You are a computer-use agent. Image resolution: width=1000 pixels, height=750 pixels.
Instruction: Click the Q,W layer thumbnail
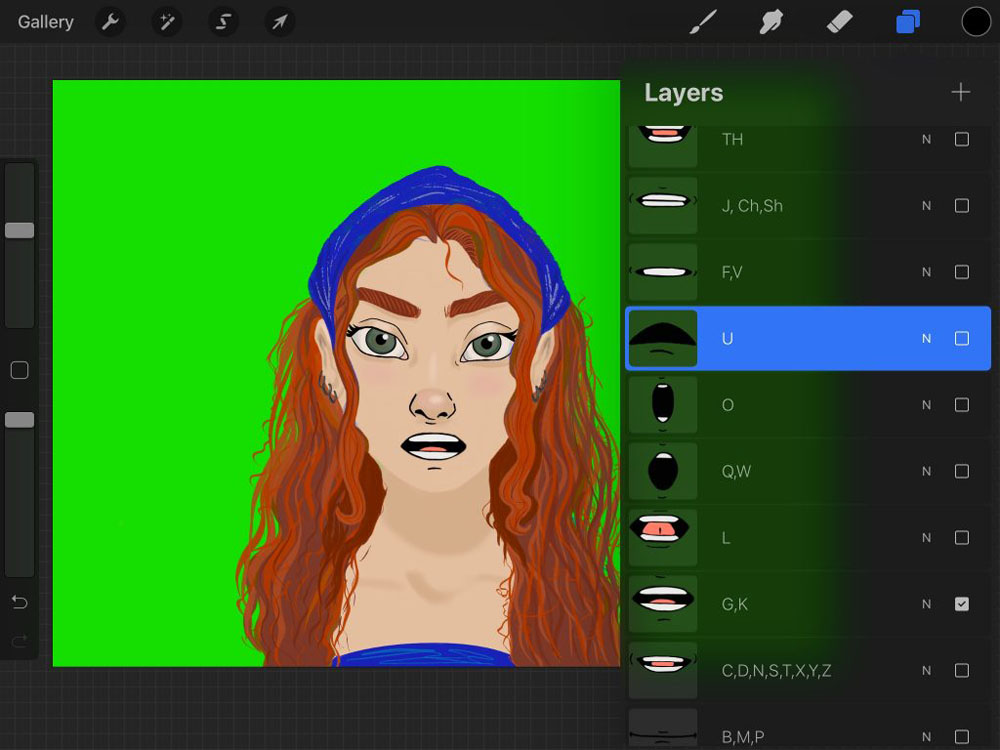(663, 471)
